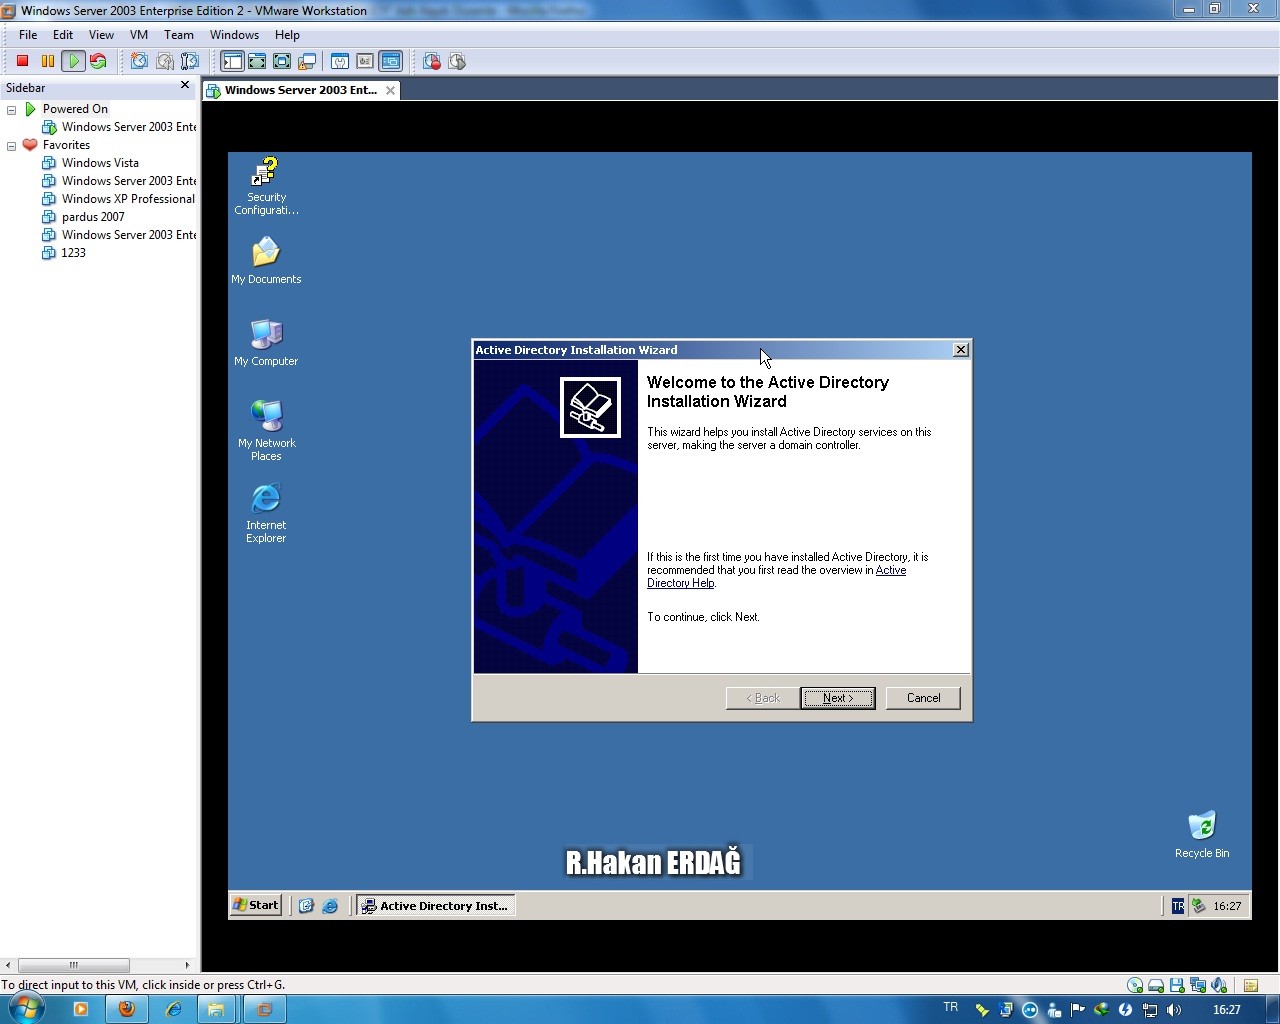Click the red Power Off toolbar button

tap(22, 61)
